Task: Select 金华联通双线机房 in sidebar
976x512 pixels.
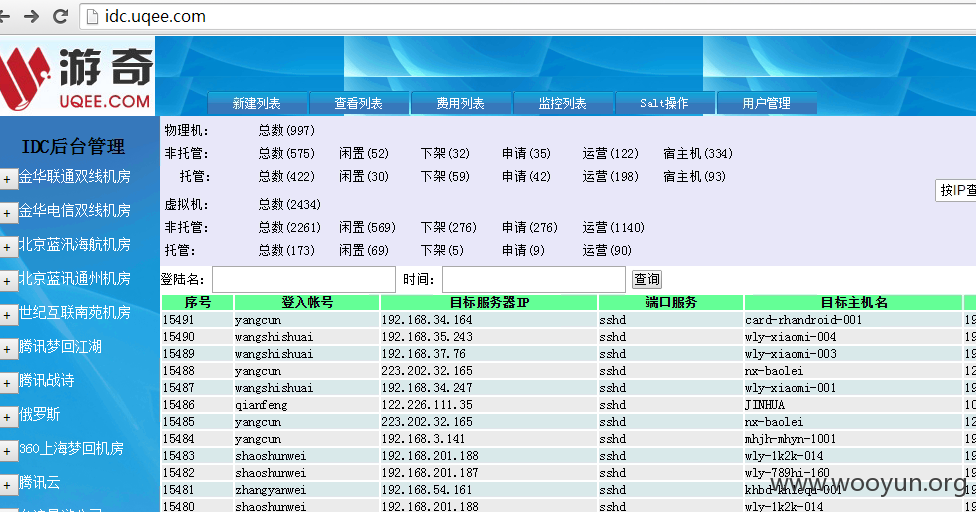Action: (x=75, y=177)
